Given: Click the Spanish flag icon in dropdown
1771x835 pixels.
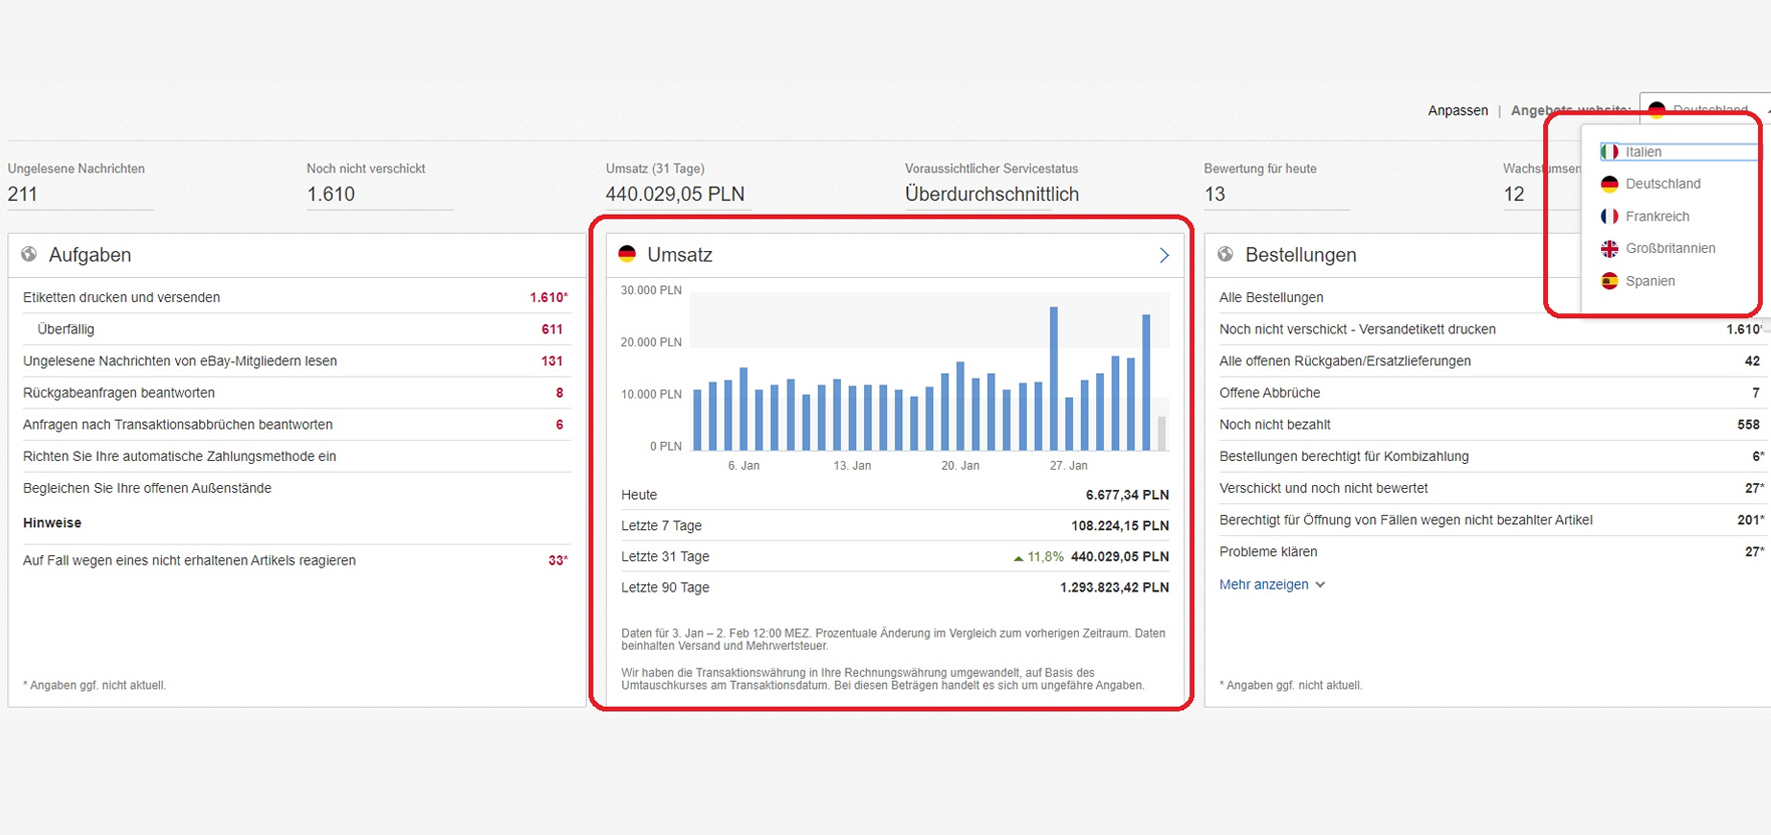Looking at the screenshot, I should click(x=1609, y=281).
